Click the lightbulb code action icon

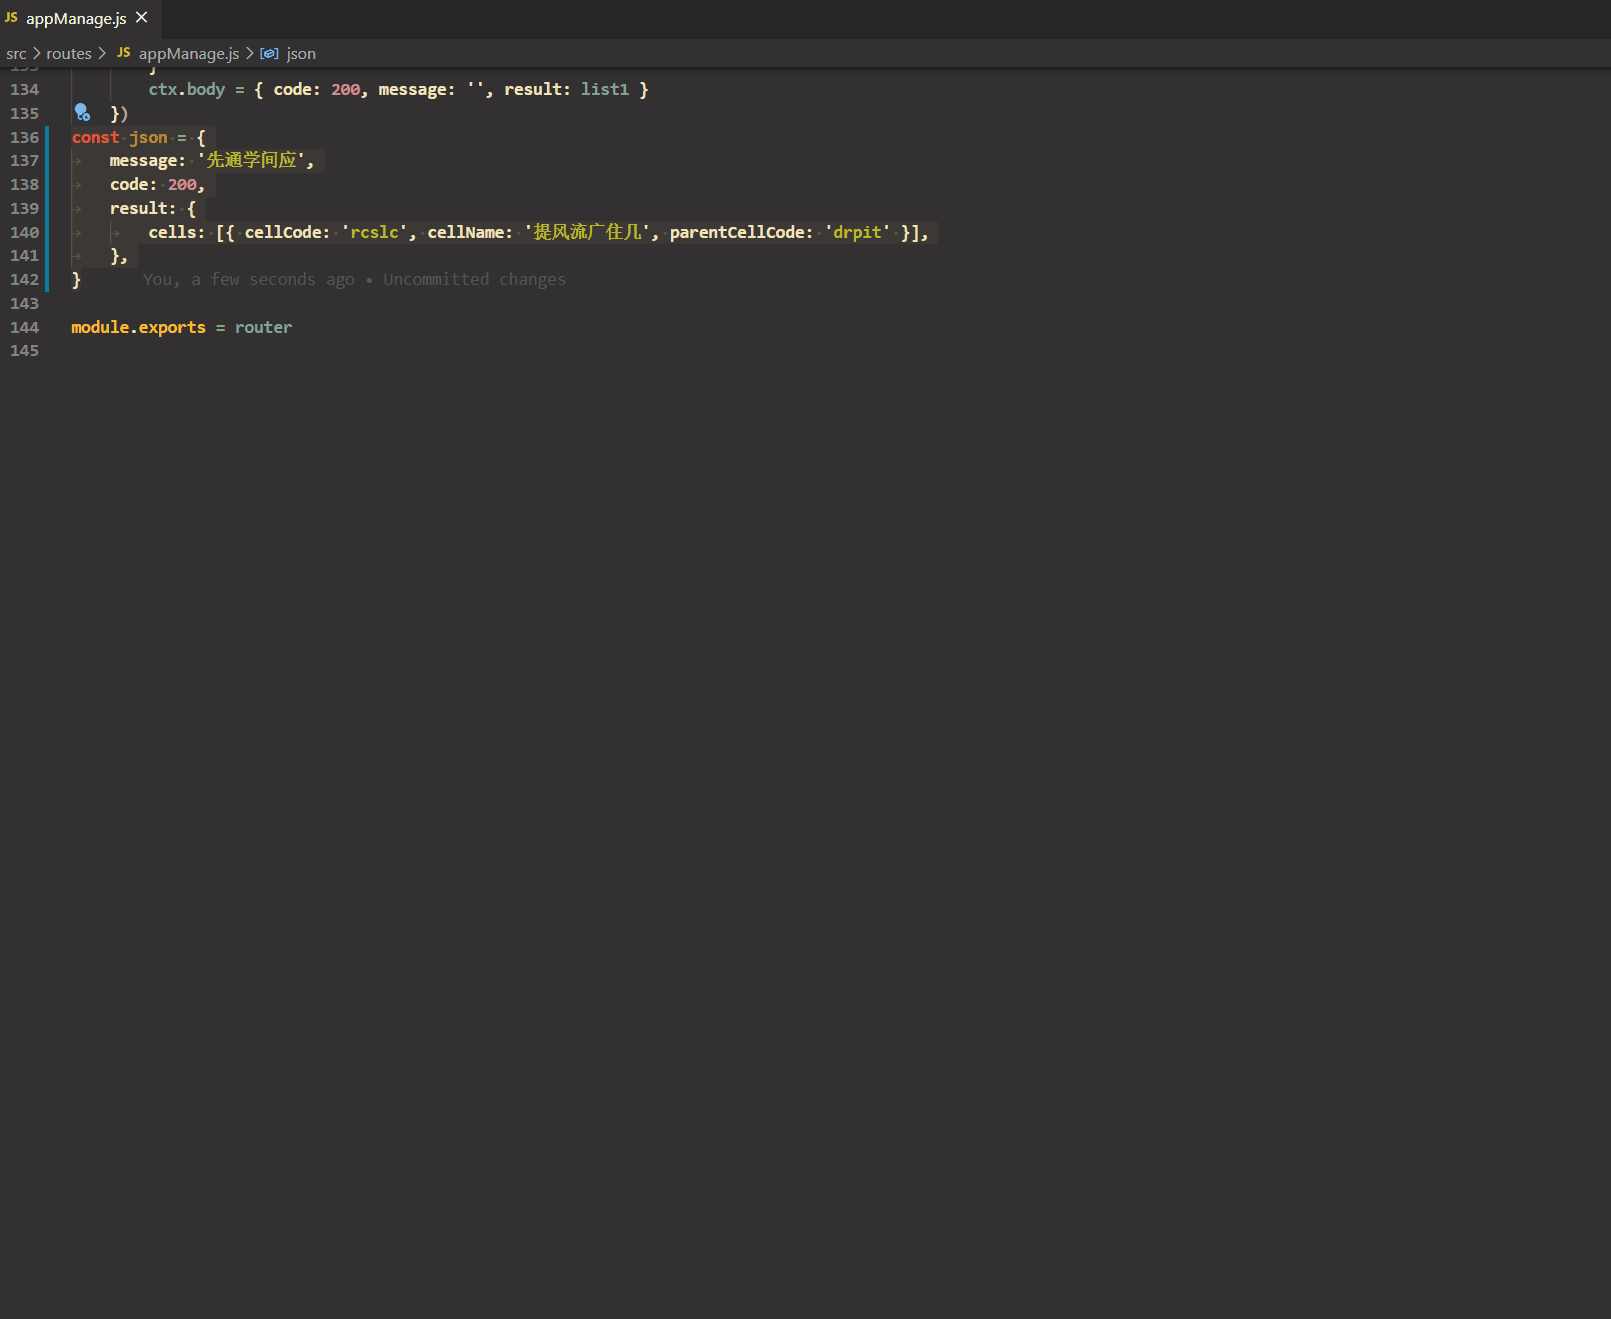[x=82, y=113]
